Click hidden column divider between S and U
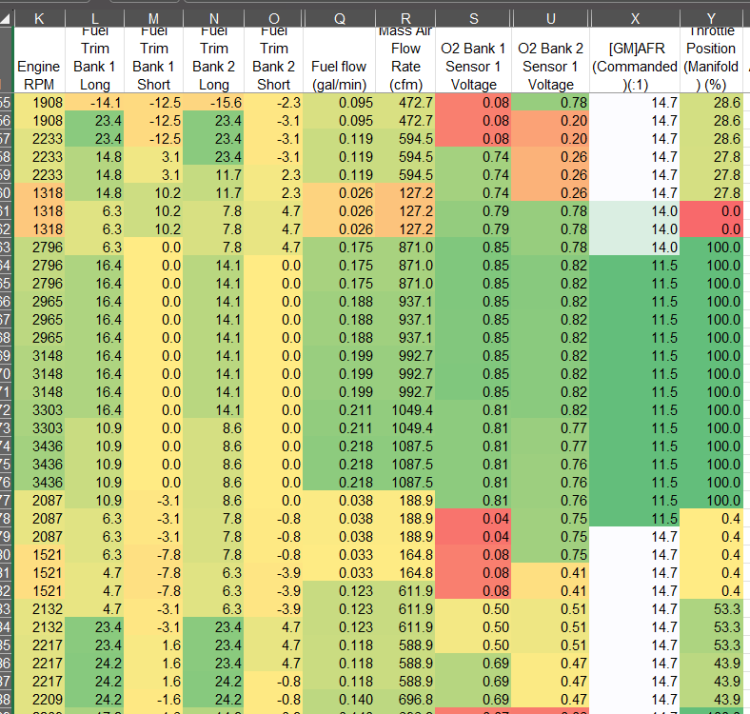The width and height of the screenshot is (750, 714). coord(512,19)
